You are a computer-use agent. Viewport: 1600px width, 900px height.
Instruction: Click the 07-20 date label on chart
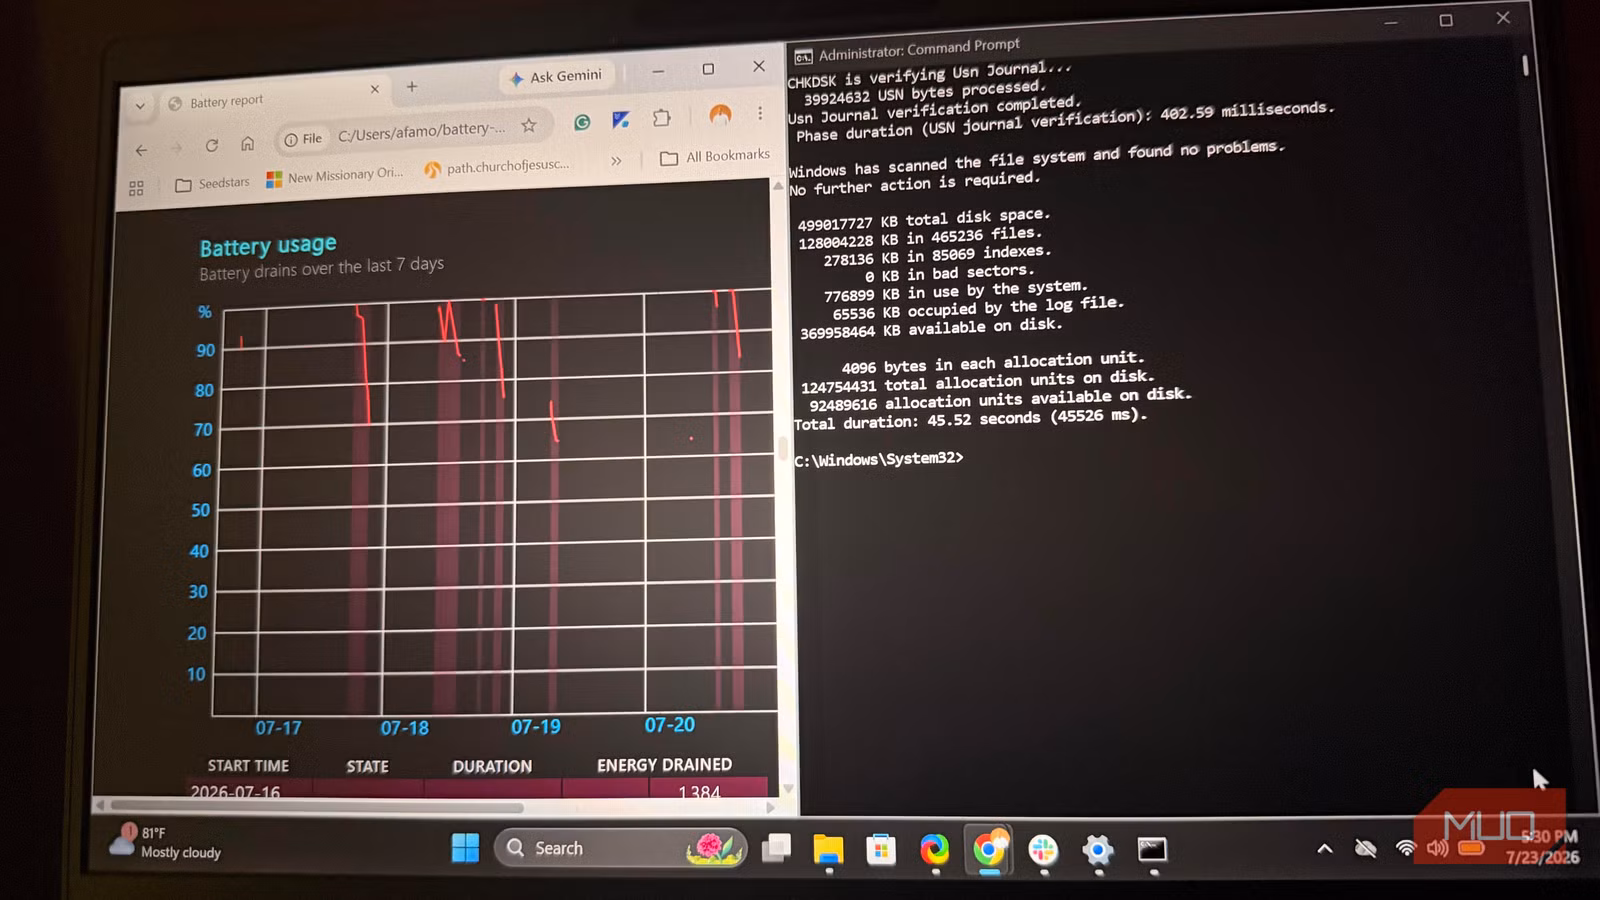tap(669, 725)
